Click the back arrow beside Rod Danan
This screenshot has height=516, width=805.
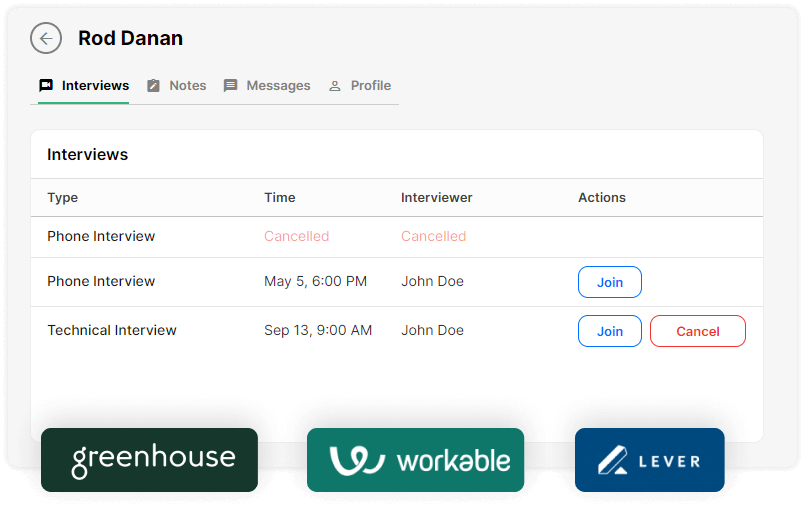click(46, 38)
